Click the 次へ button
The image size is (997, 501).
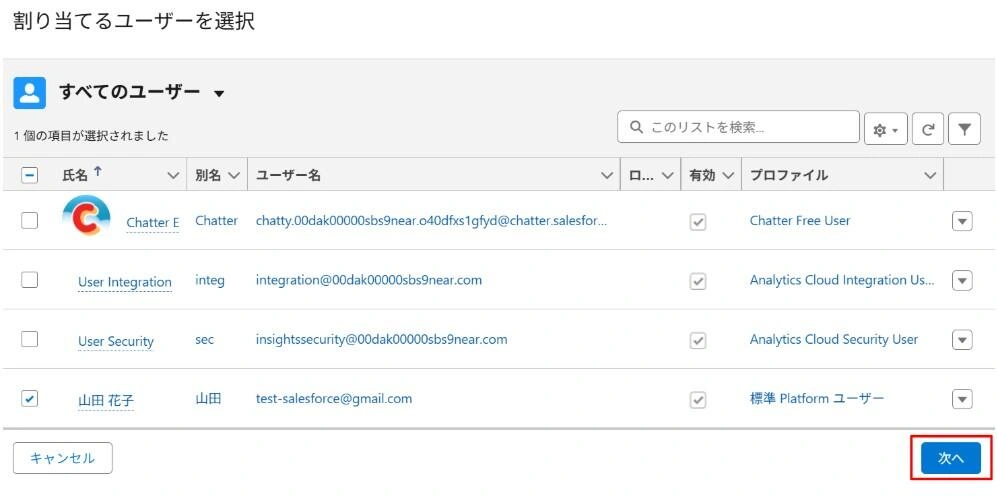[x=951, y=458]
